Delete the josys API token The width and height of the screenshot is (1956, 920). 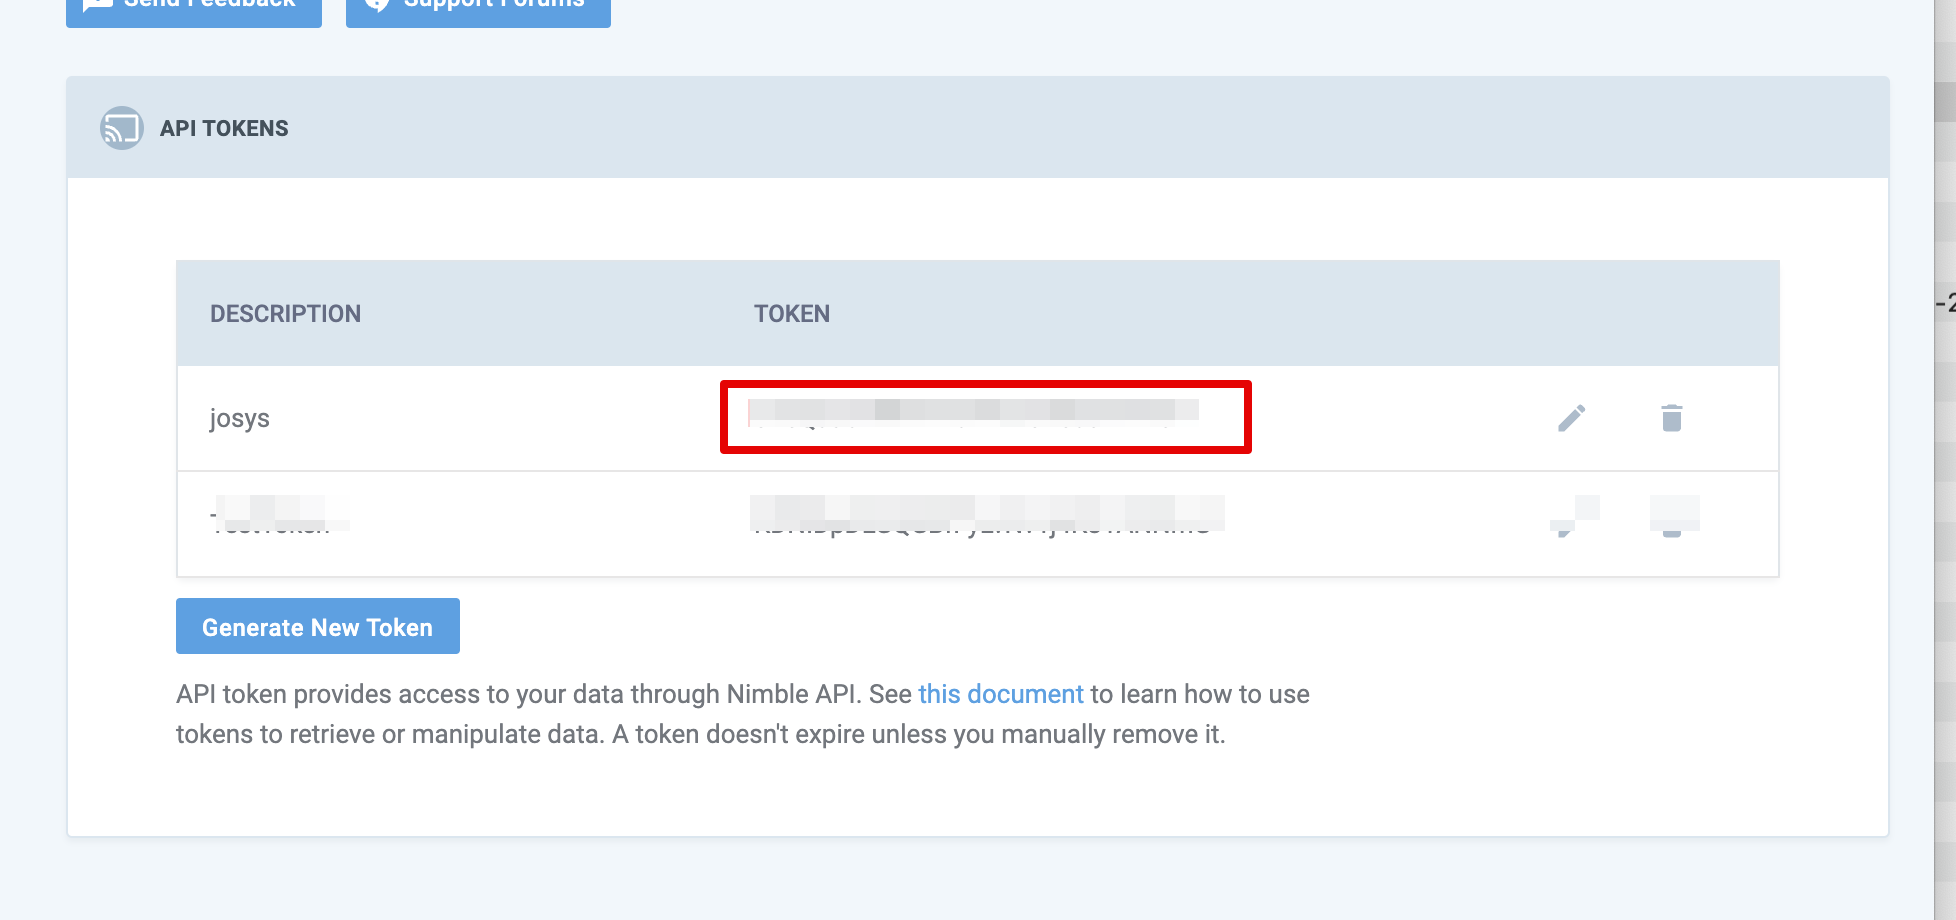click(x=1671, y=418)
